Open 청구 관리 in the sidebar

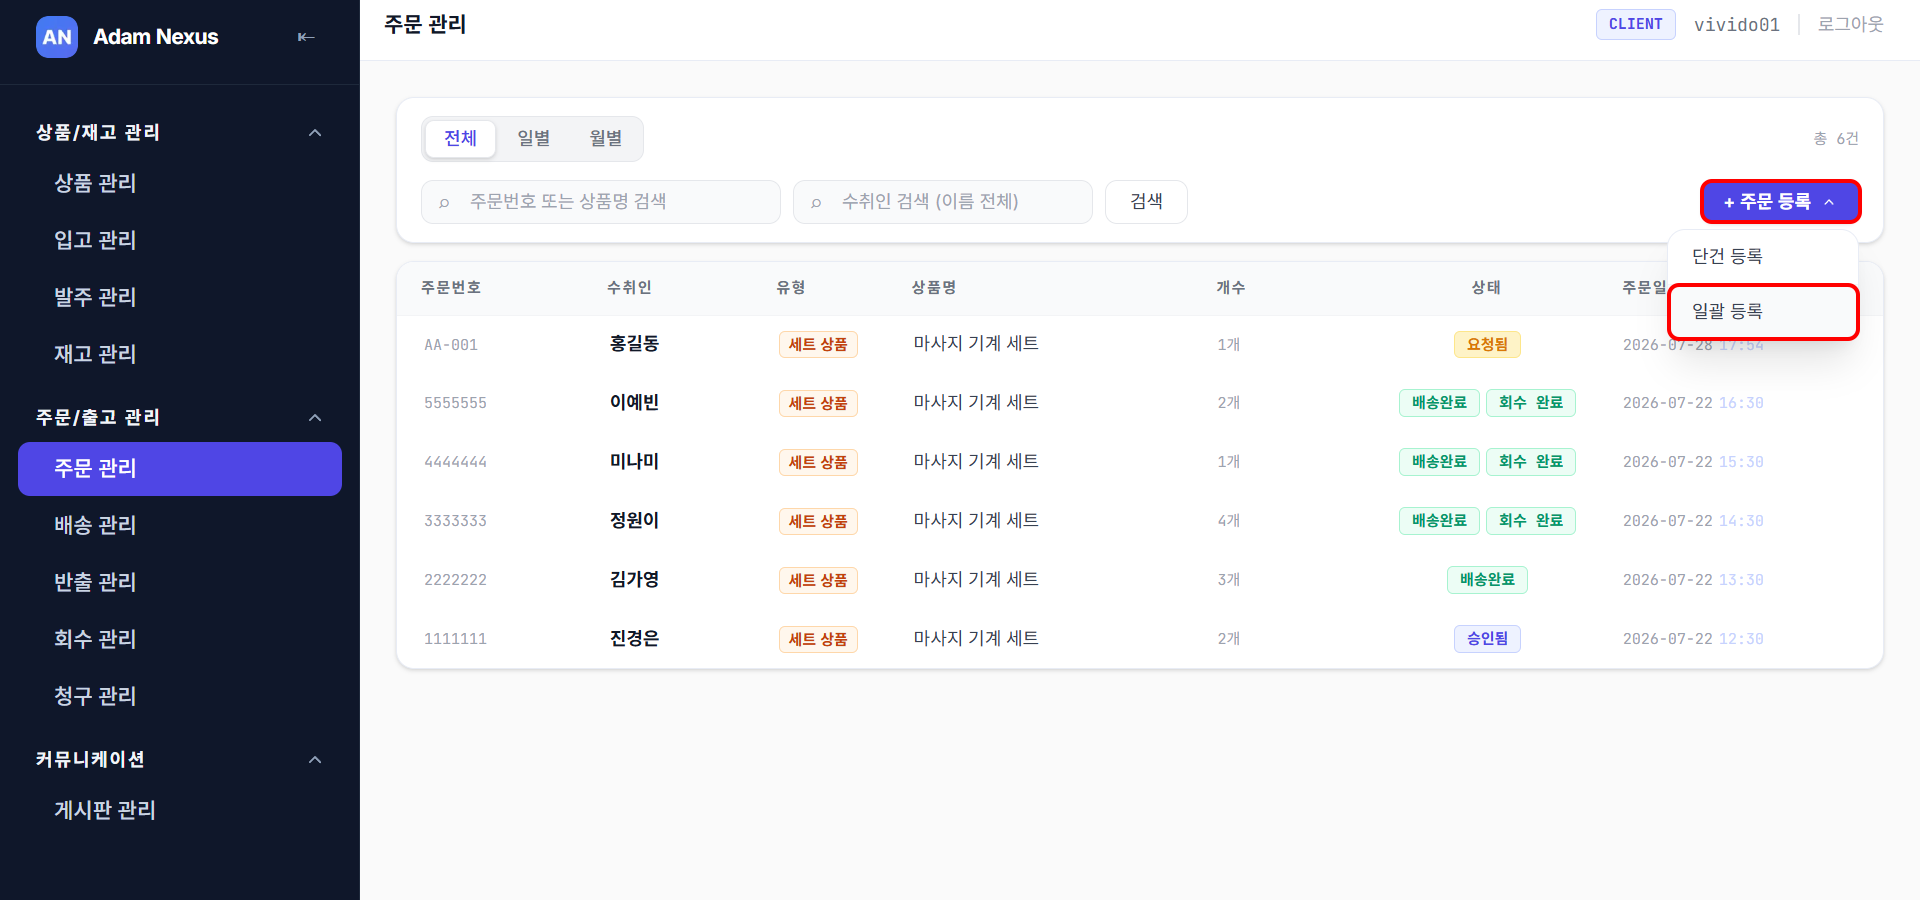click(x=180, y=696)
